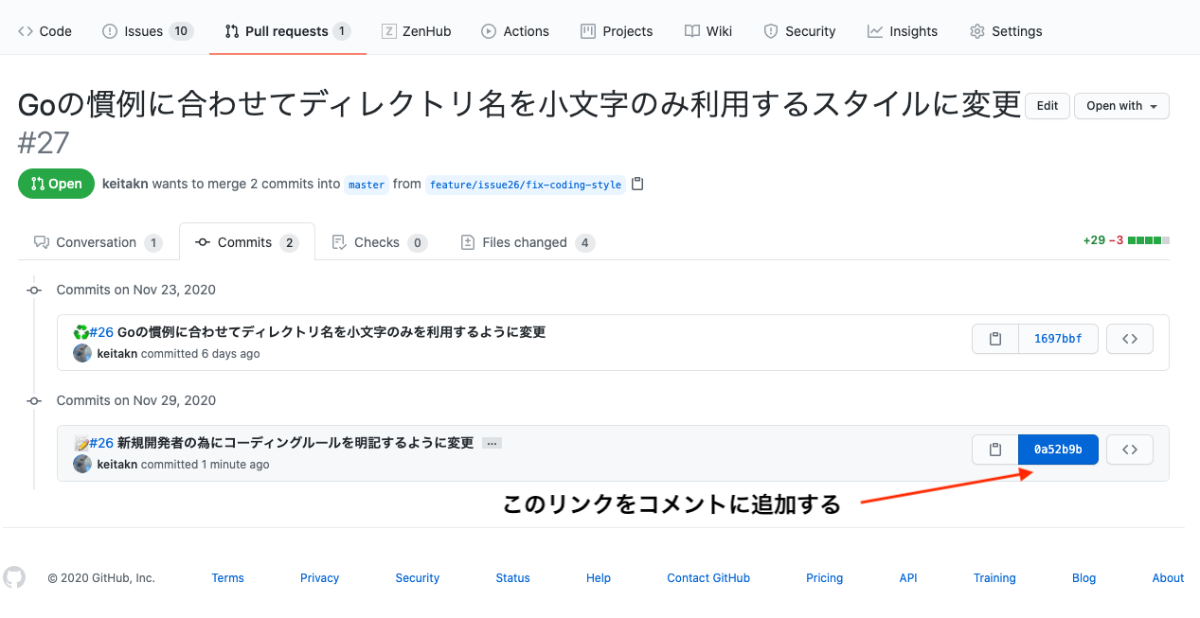Open the Pricing footer link

point(825,578)
